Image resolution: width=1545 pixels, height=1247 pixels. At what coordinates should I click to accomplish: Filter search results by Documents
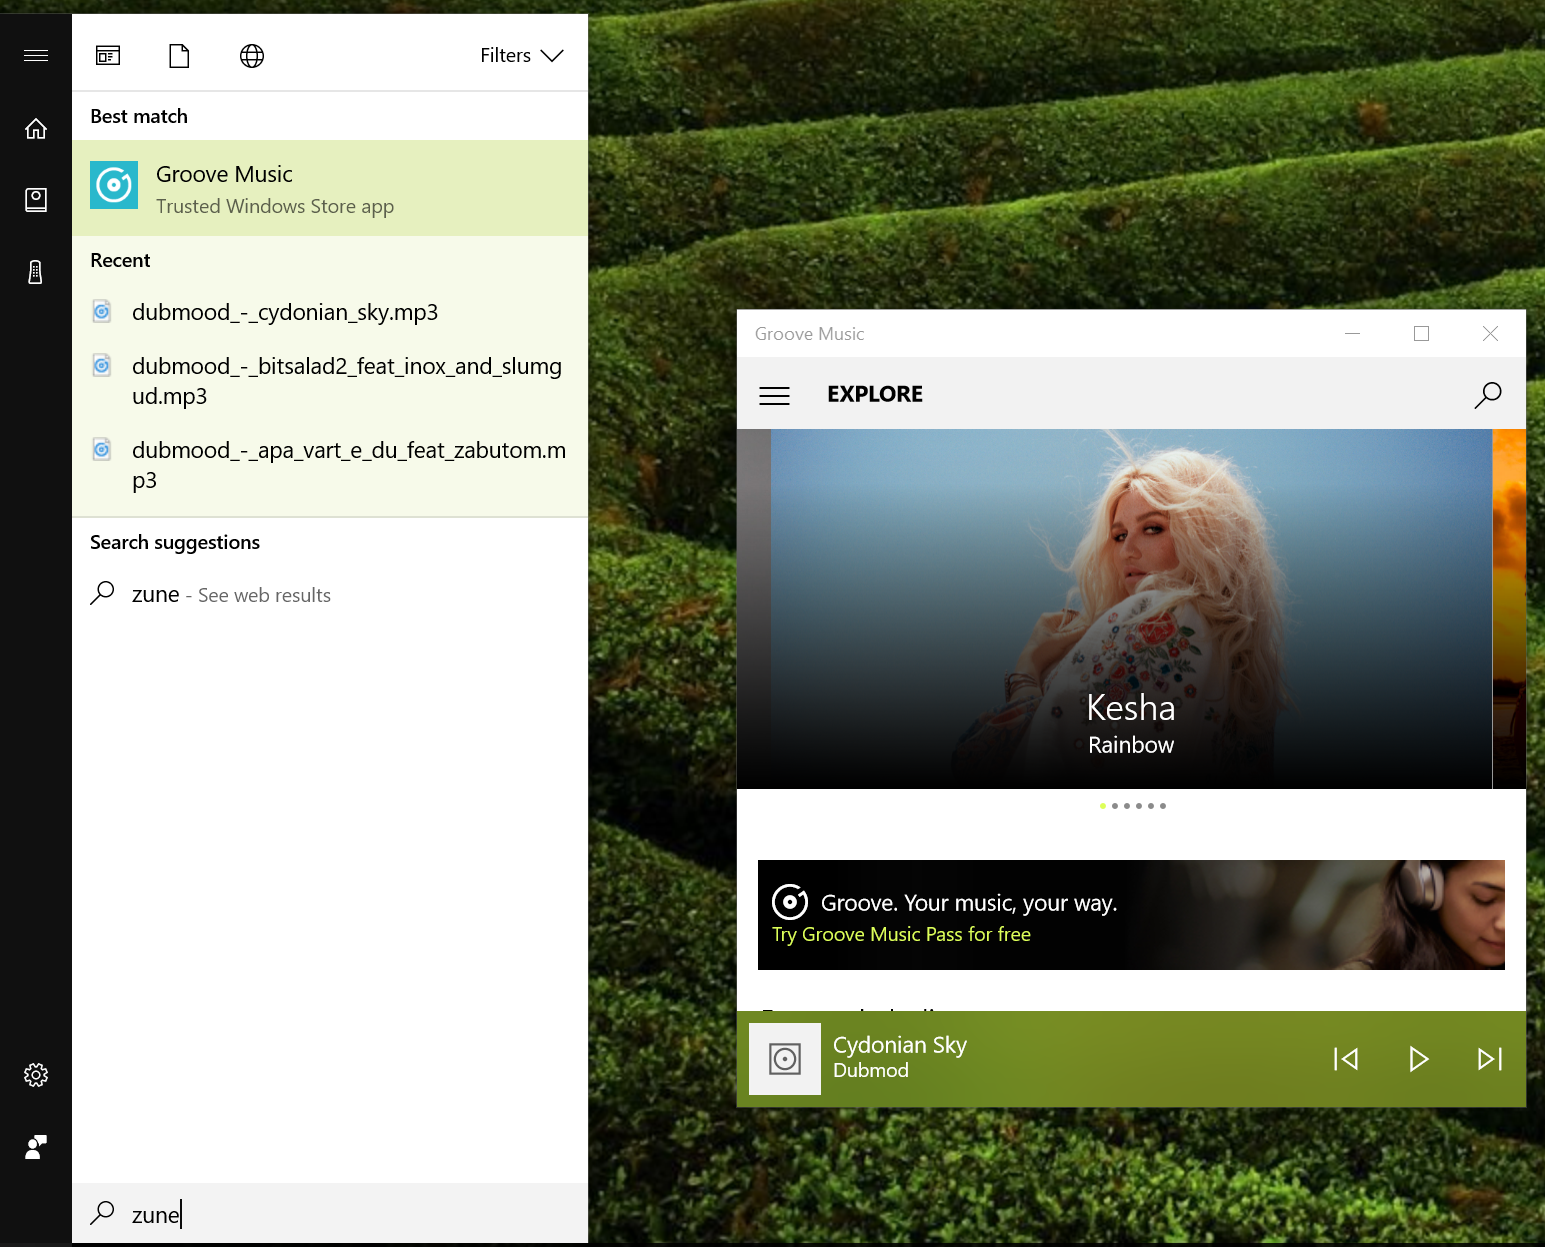179,56
